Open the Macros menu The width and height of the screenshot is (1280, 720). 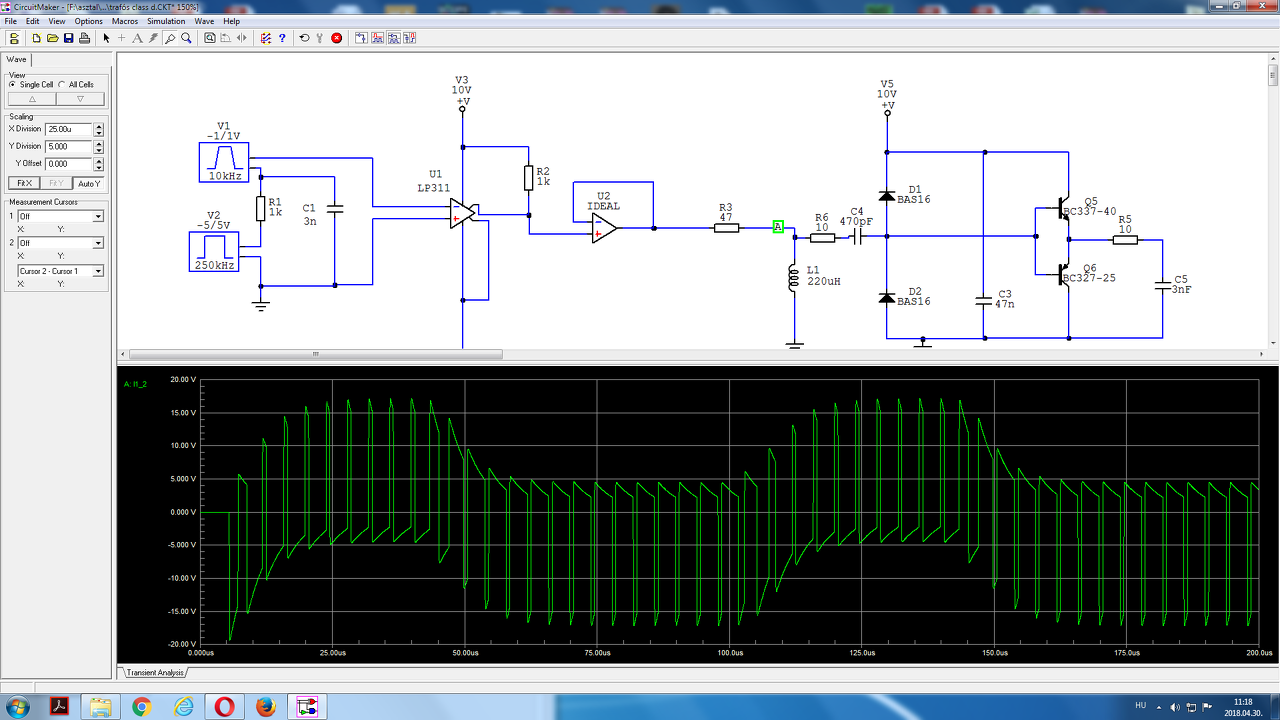[125, 21]
